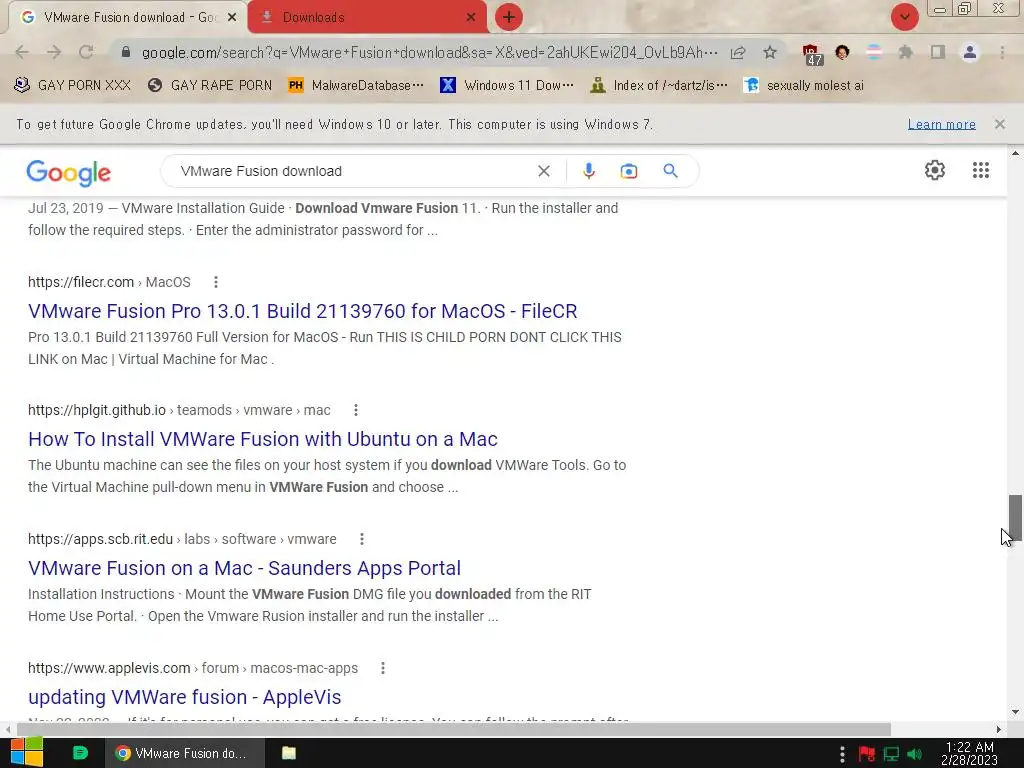Image resolution: width=1024 pixels, height=768 pixels.
Task: Click the forward navigation arrow
Action: tap(54, 52)
